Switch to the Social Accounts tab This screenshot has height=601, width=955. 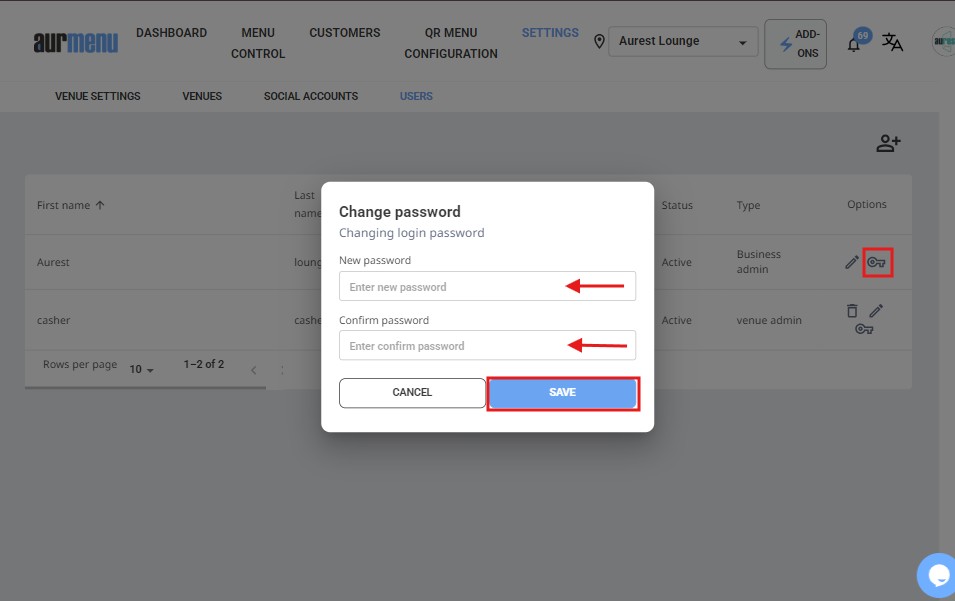tap(310, 96)
